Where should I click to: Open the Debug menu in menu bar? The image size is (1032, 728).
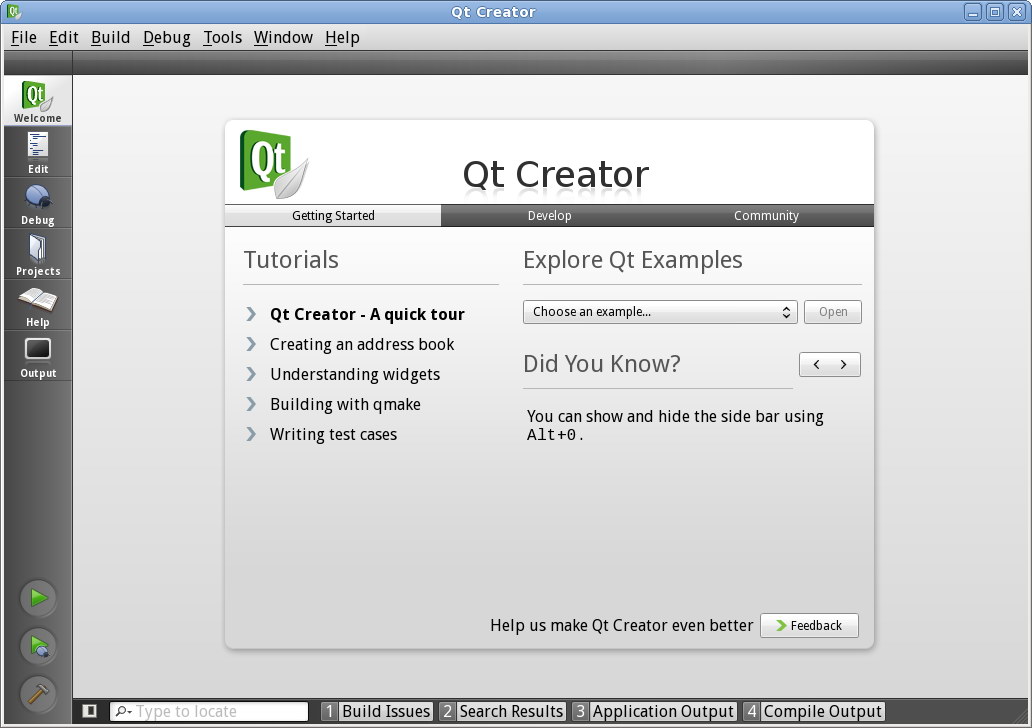pos(167,38)
